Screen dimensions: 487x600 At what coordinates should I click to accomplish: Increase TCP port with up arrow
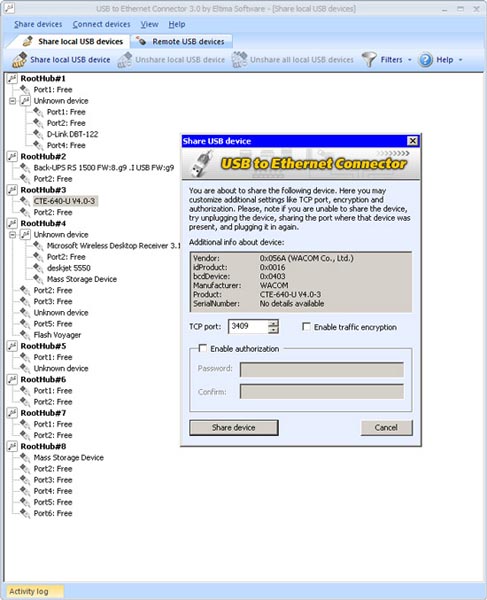(273, 323)
